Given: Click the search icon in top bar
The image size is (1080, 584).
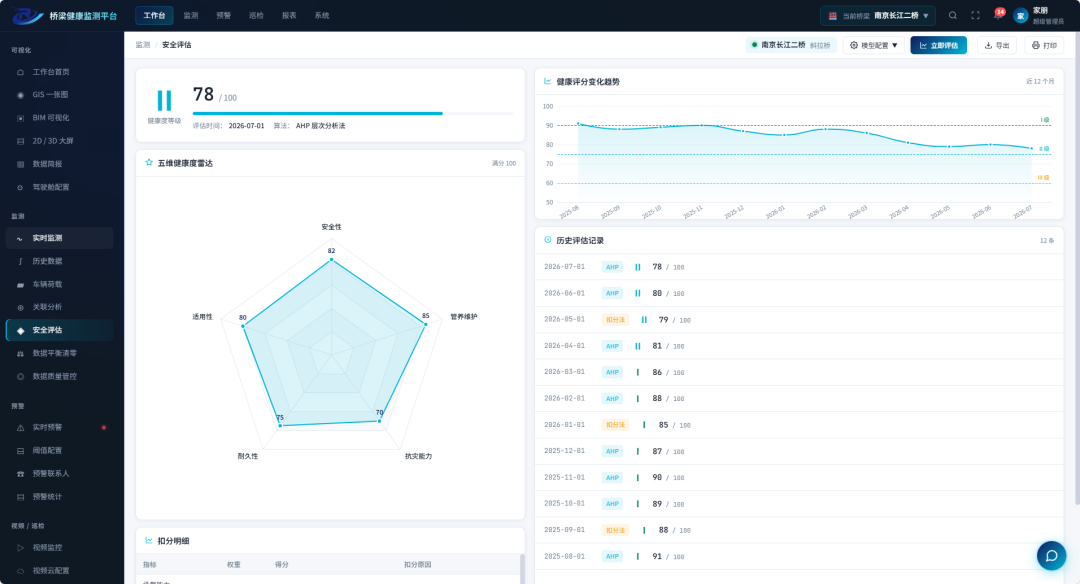Looking at the screenshot, I should [x=953, y=15].
